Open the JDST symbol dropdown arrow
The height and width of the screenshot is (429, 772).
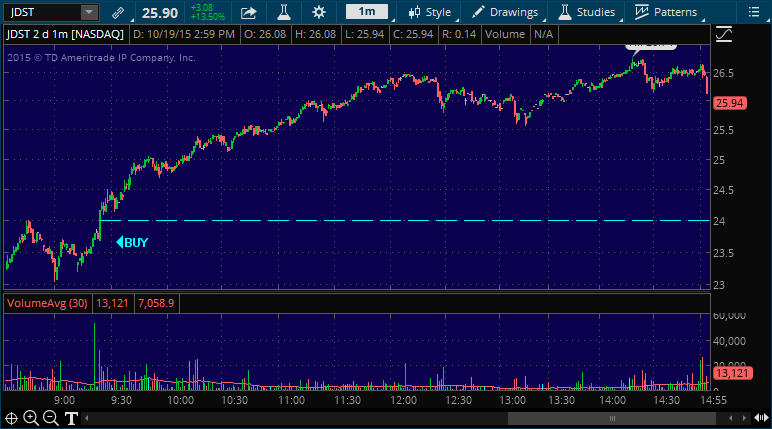click(x=89, y=12)
